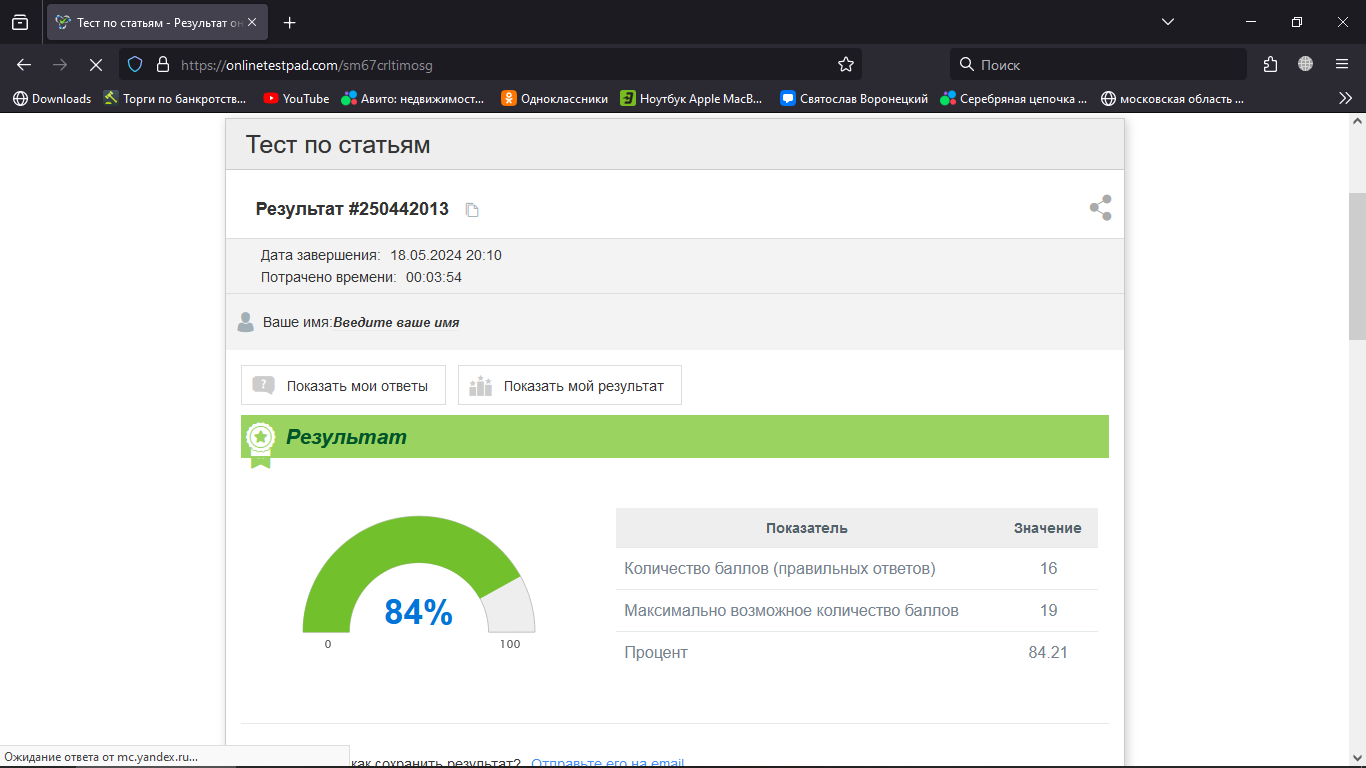Select completion date 18.05.2024 20:10
The width and height of the screenshot is (1366, 768).
(446, 255)
